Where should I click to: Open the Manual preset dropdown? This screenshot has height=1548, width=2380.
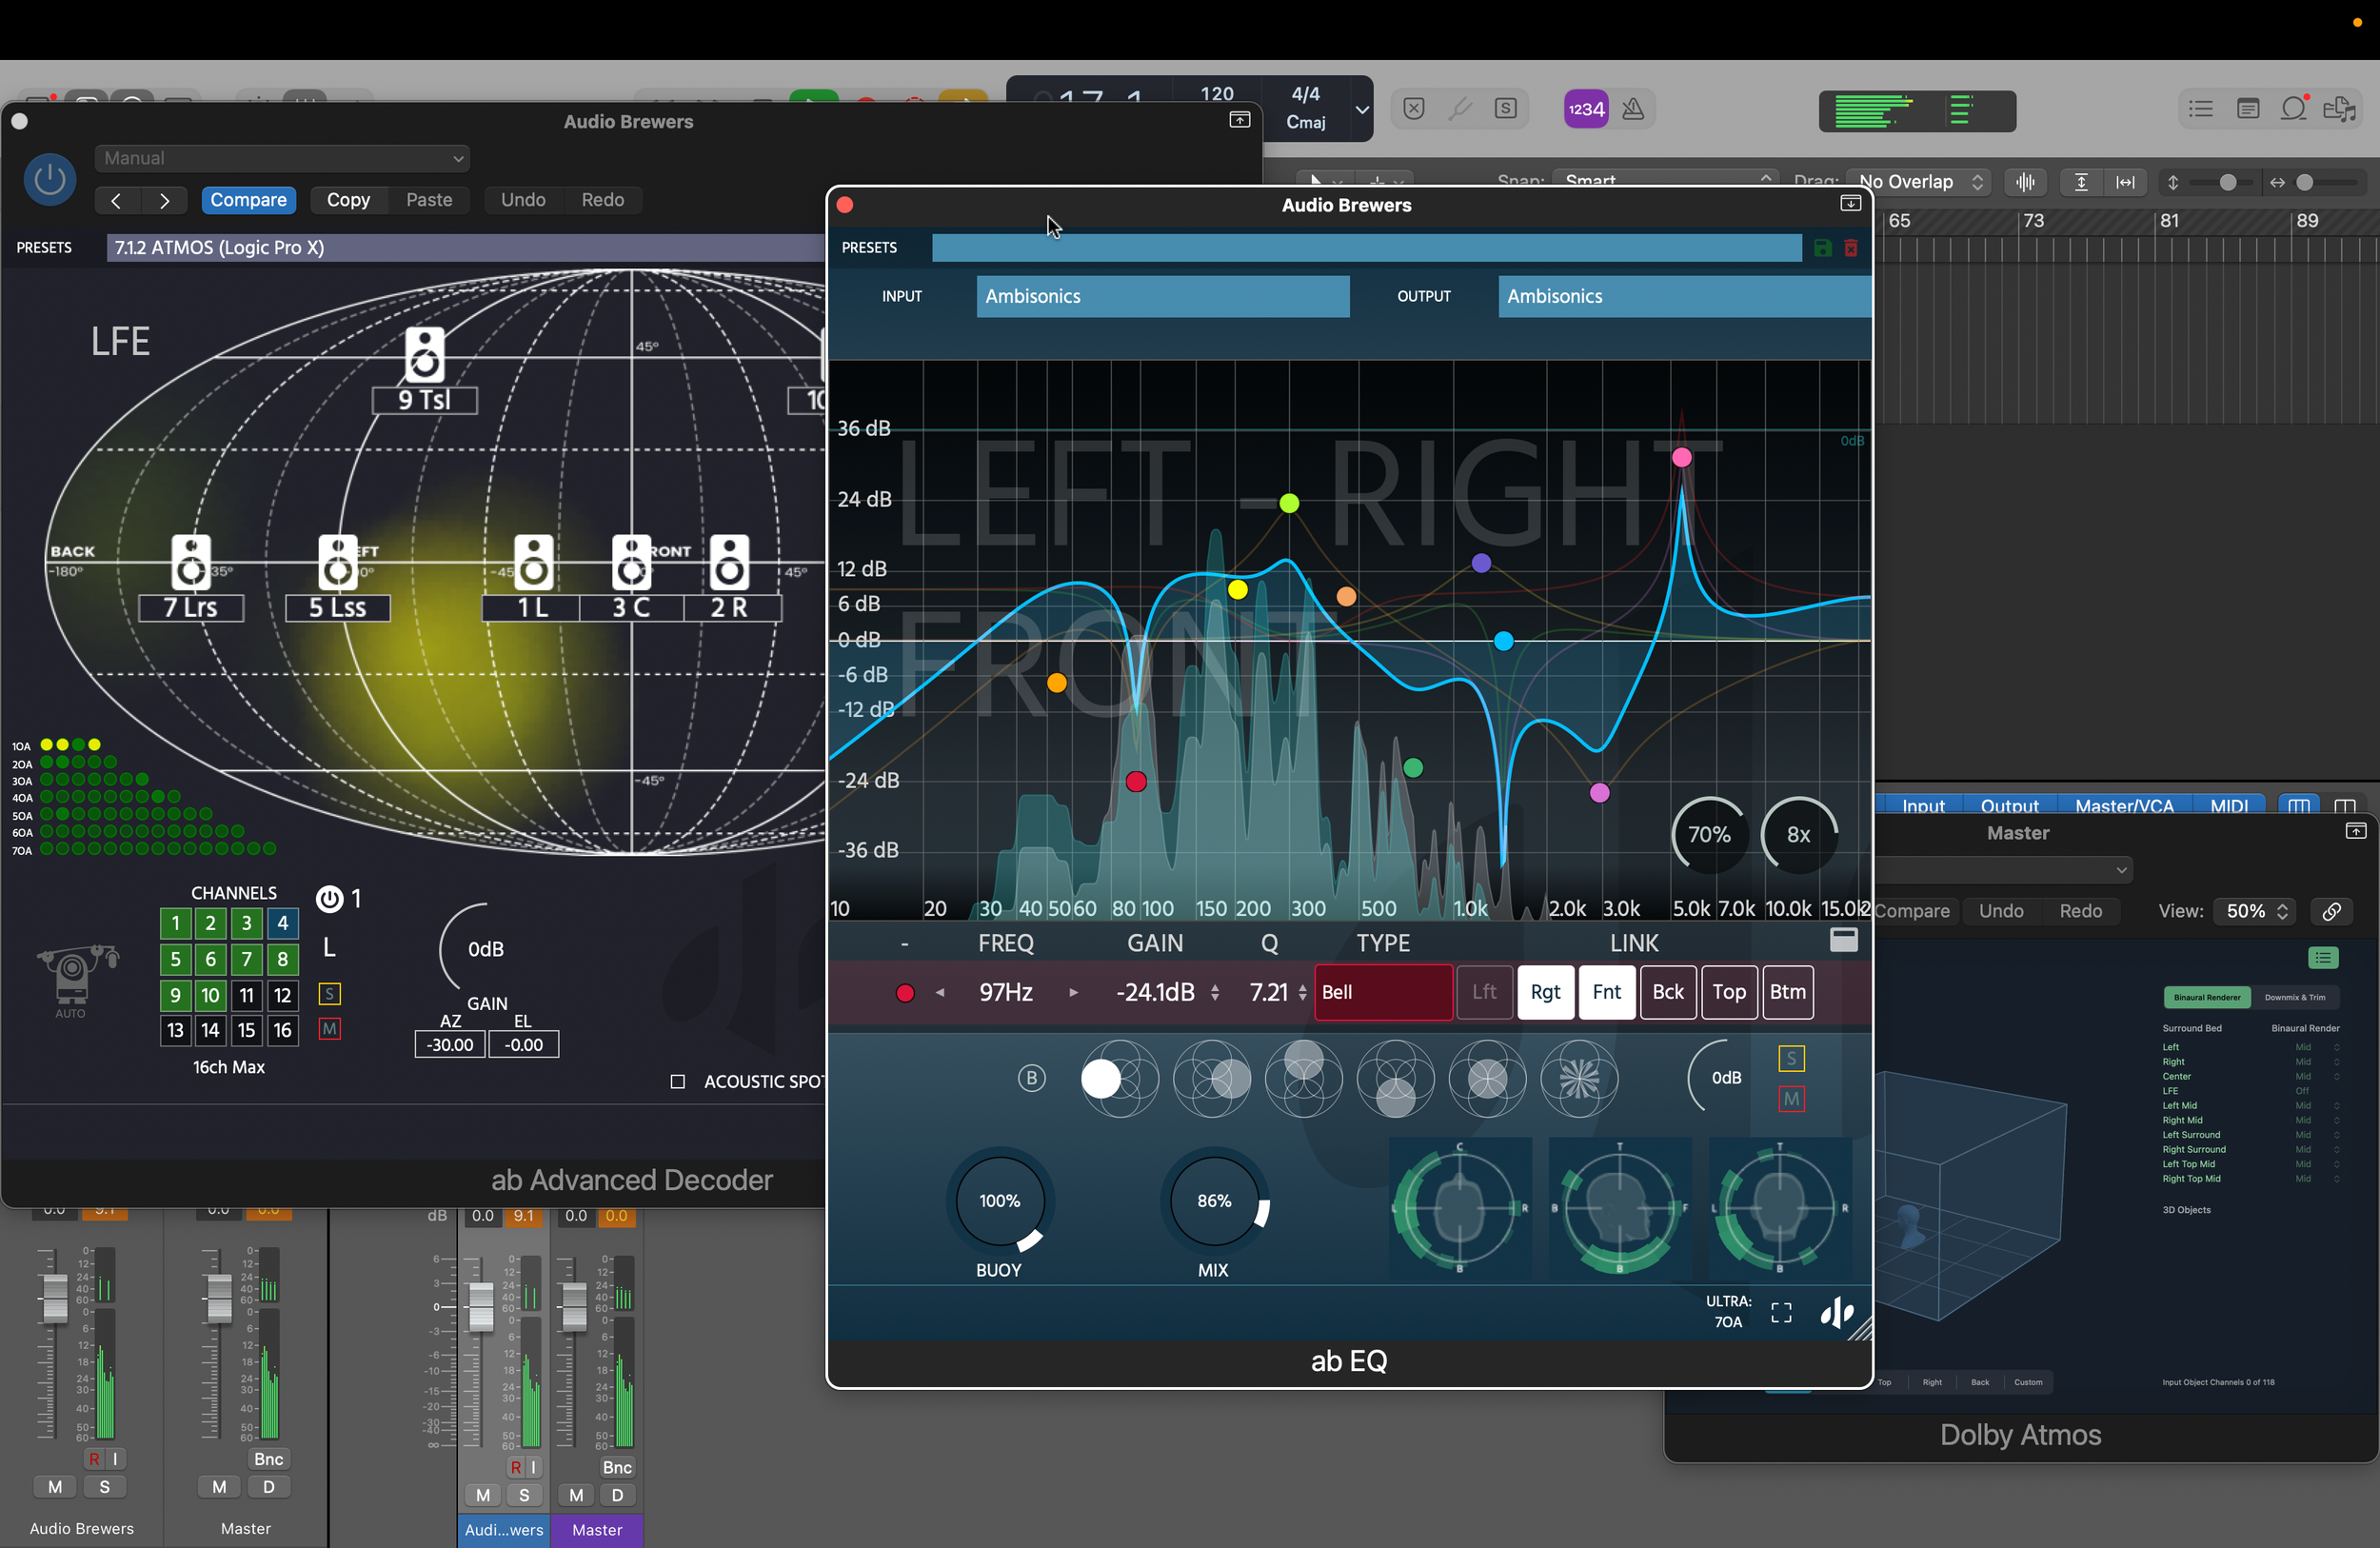(x=283, y=158)
